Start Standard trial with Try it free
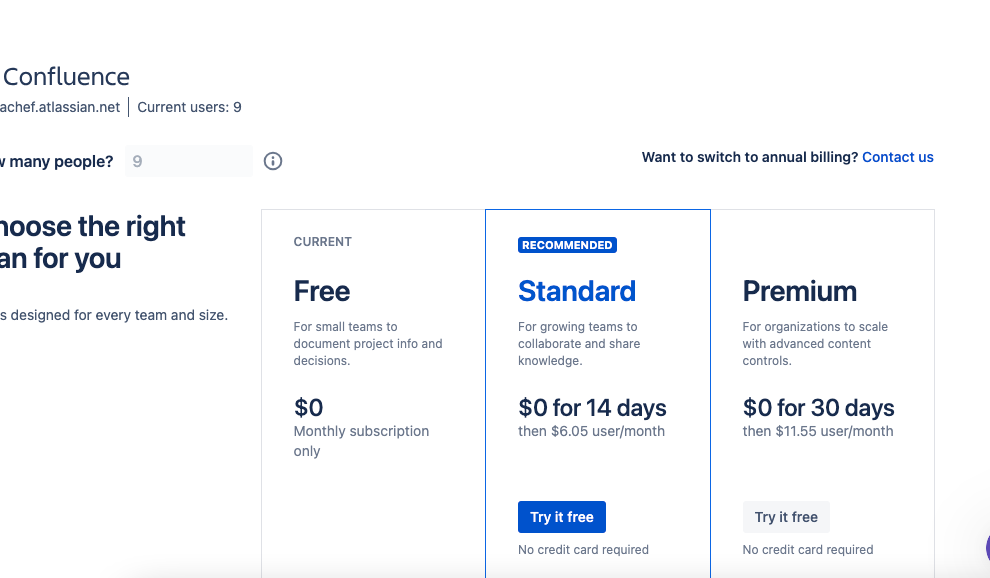 (x=562, y=517)
